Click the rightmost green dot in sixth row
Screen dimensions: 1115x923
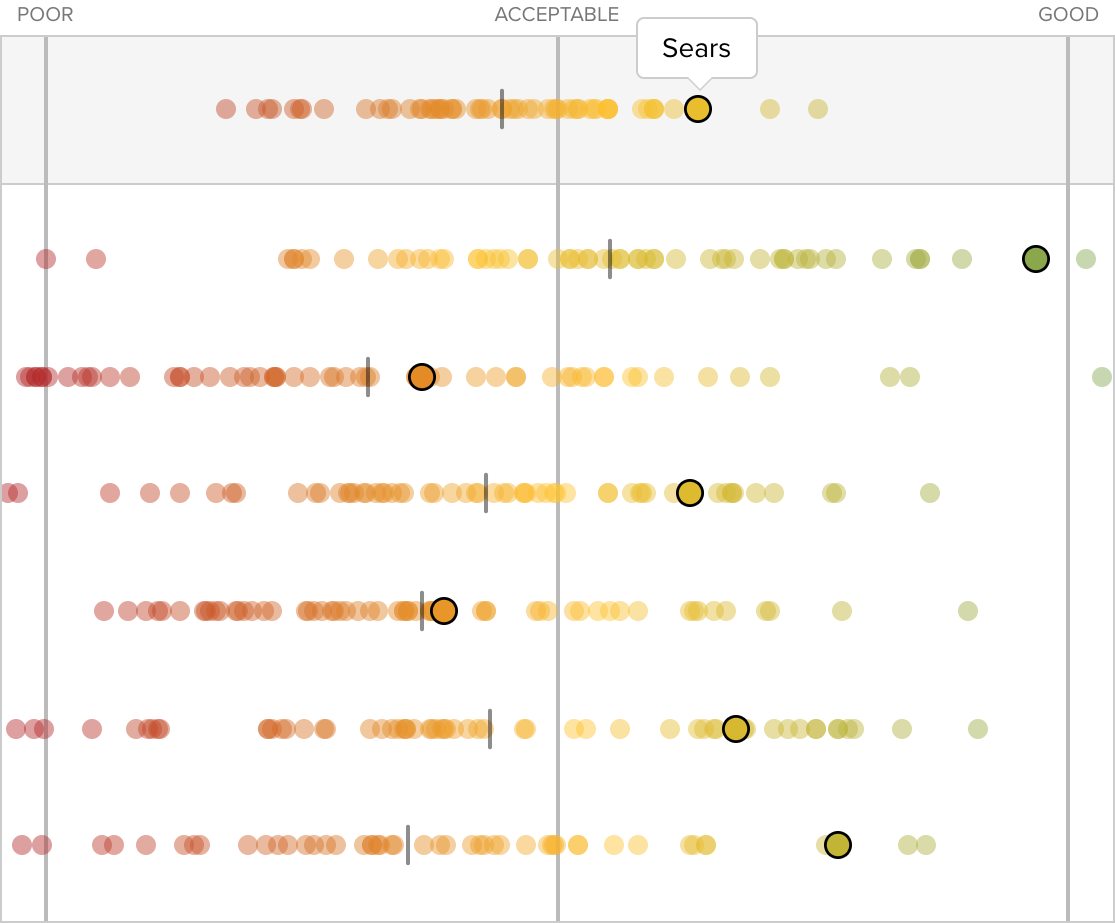tap(978, 729)
